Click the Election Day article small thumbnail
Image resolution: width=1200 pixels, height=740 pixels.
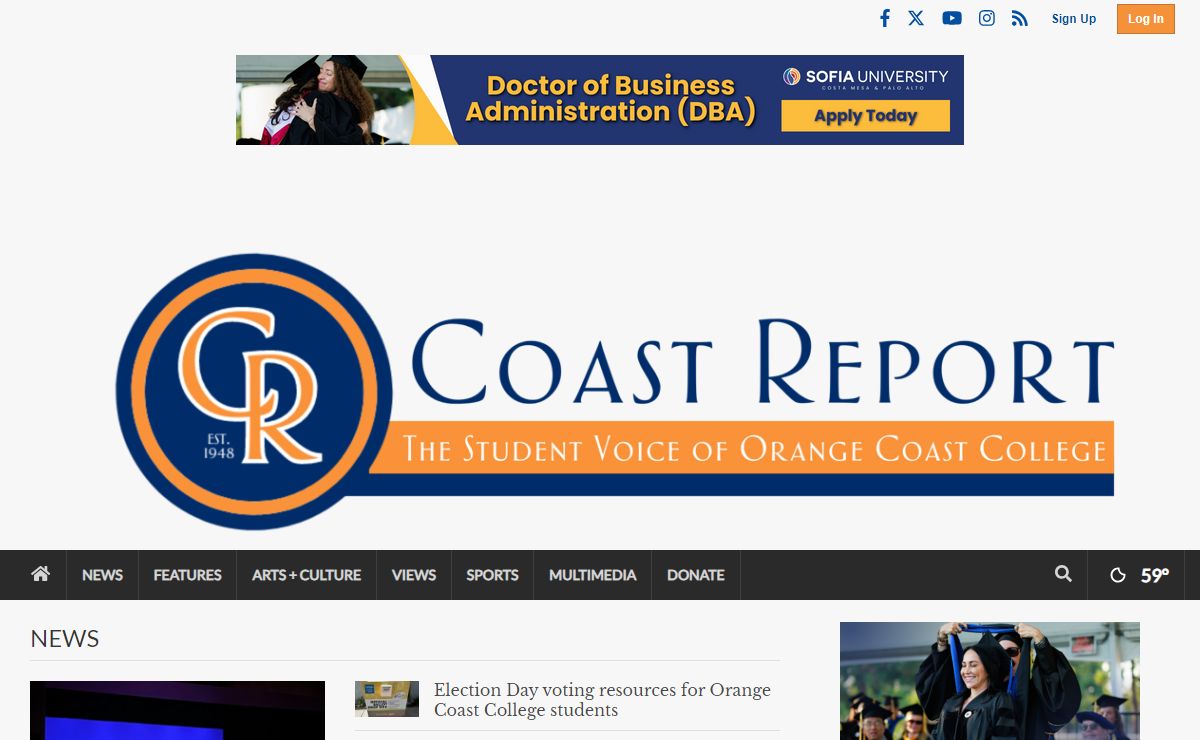[x=387, y=699]
